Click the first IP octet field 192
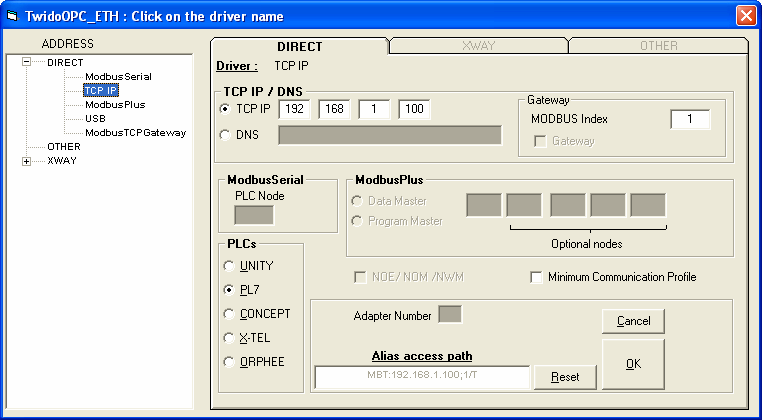Viewport: 762px width, 420px height. tap(294, 109)
